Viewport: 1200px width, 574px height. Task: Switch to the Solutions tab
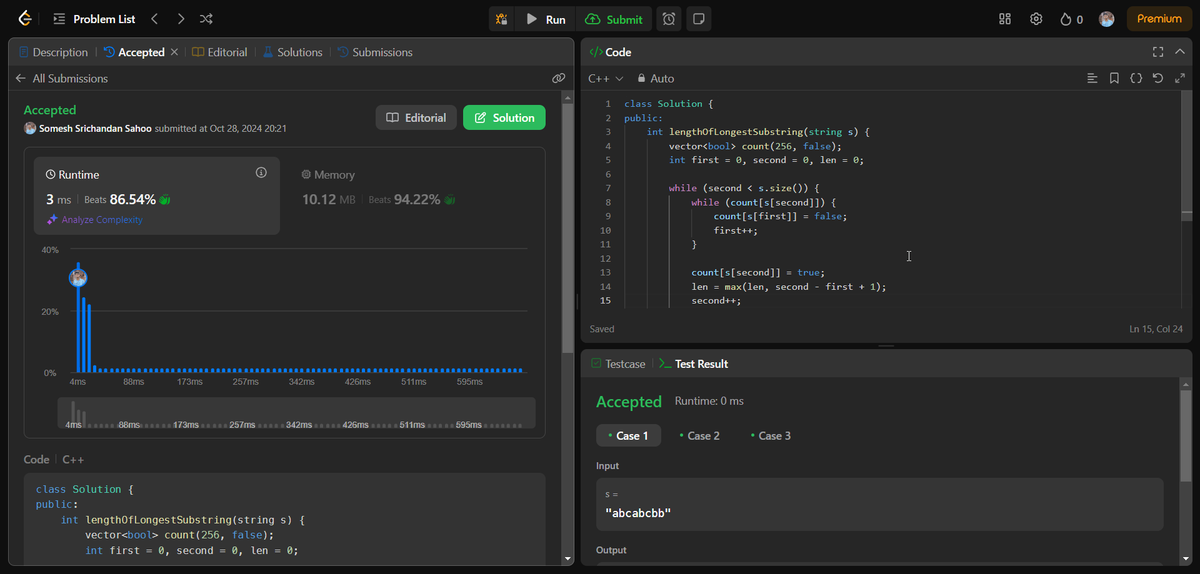tap(292, 52)
